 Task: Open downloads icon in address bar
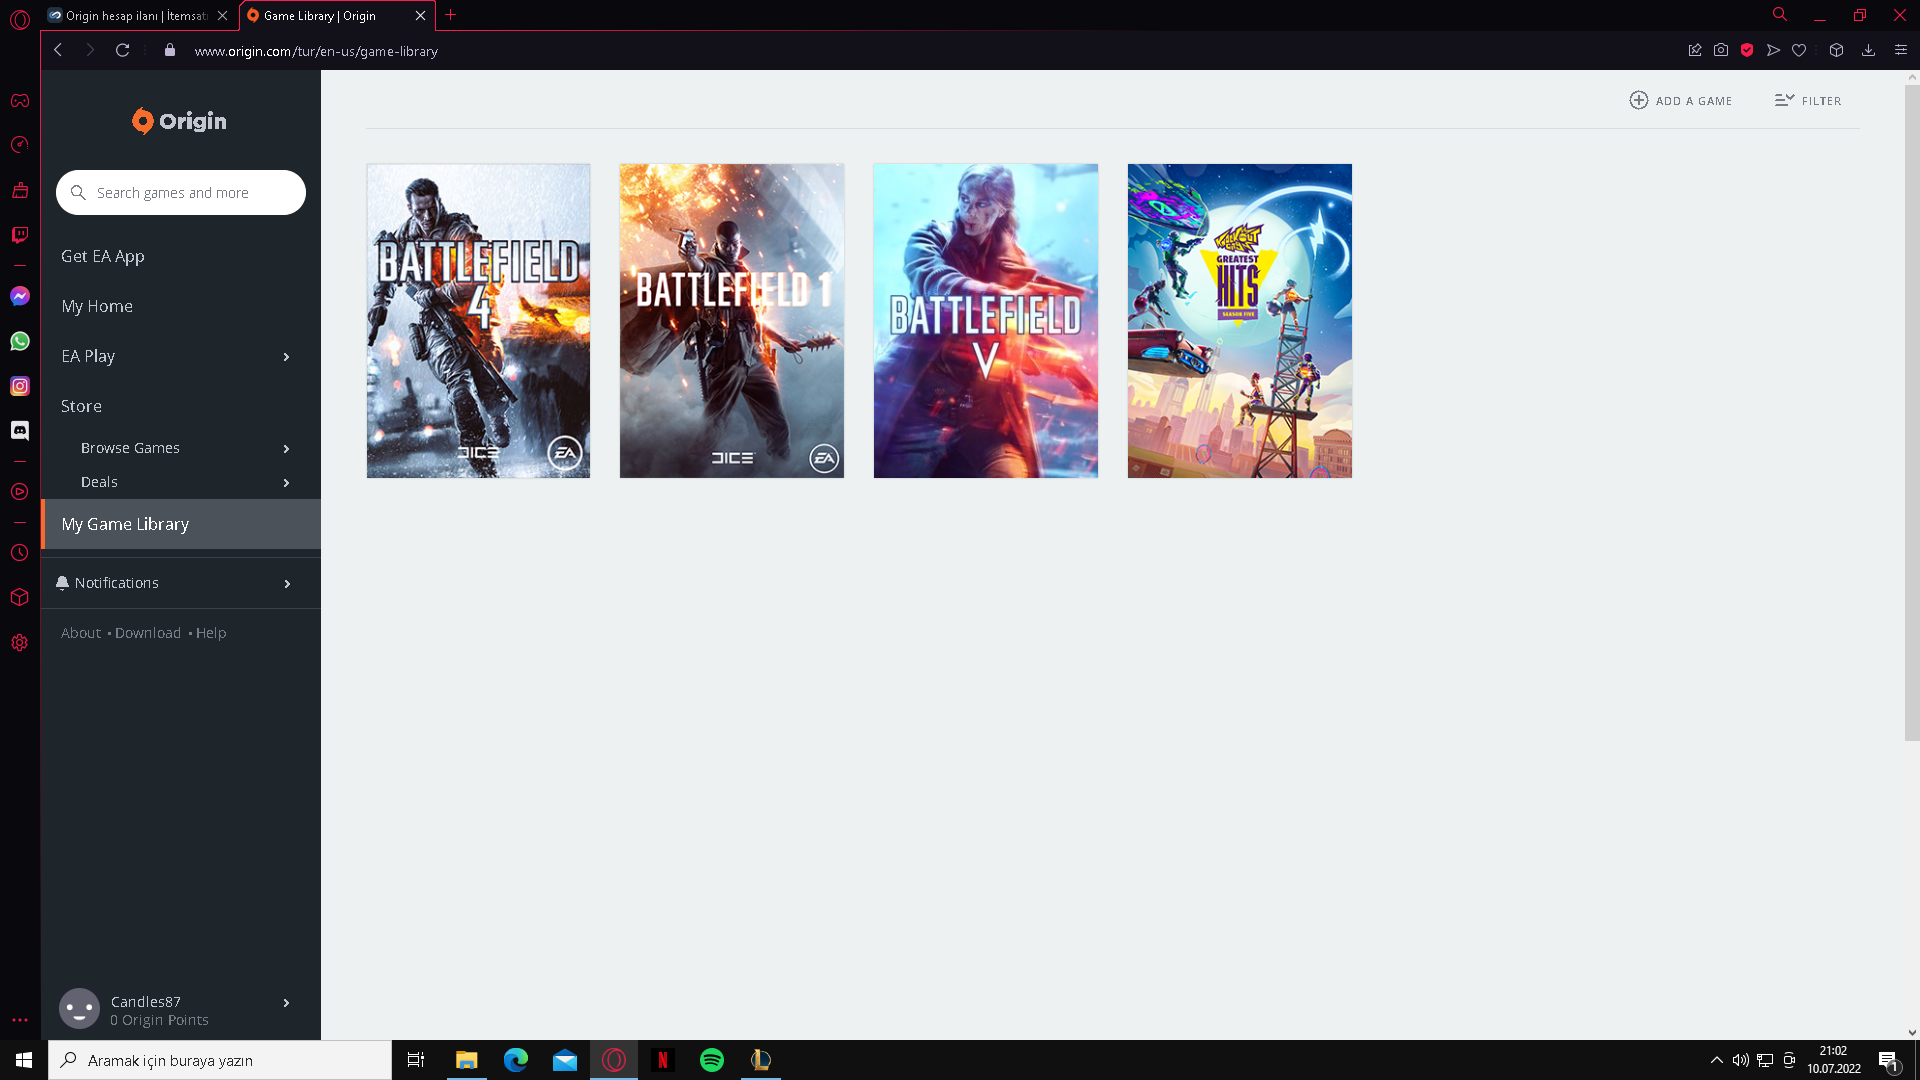pyautogui.click(x=1868, y=50)
